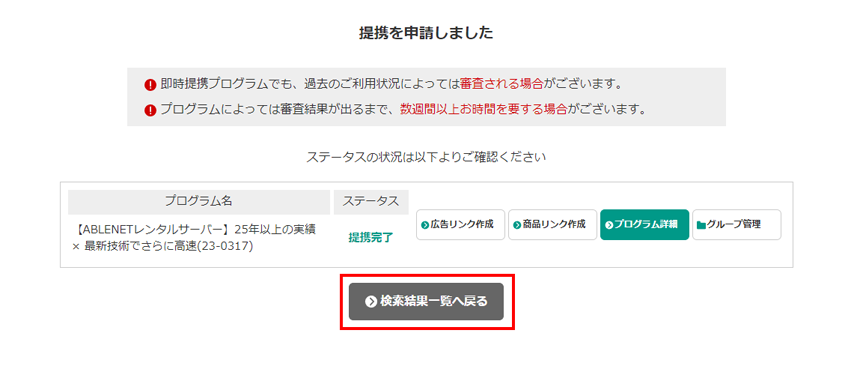Select the 提携完了 status text
Image resolution: width=852 pixels, height=372 pixels.
pyautogui.click(x=371, y=237)
